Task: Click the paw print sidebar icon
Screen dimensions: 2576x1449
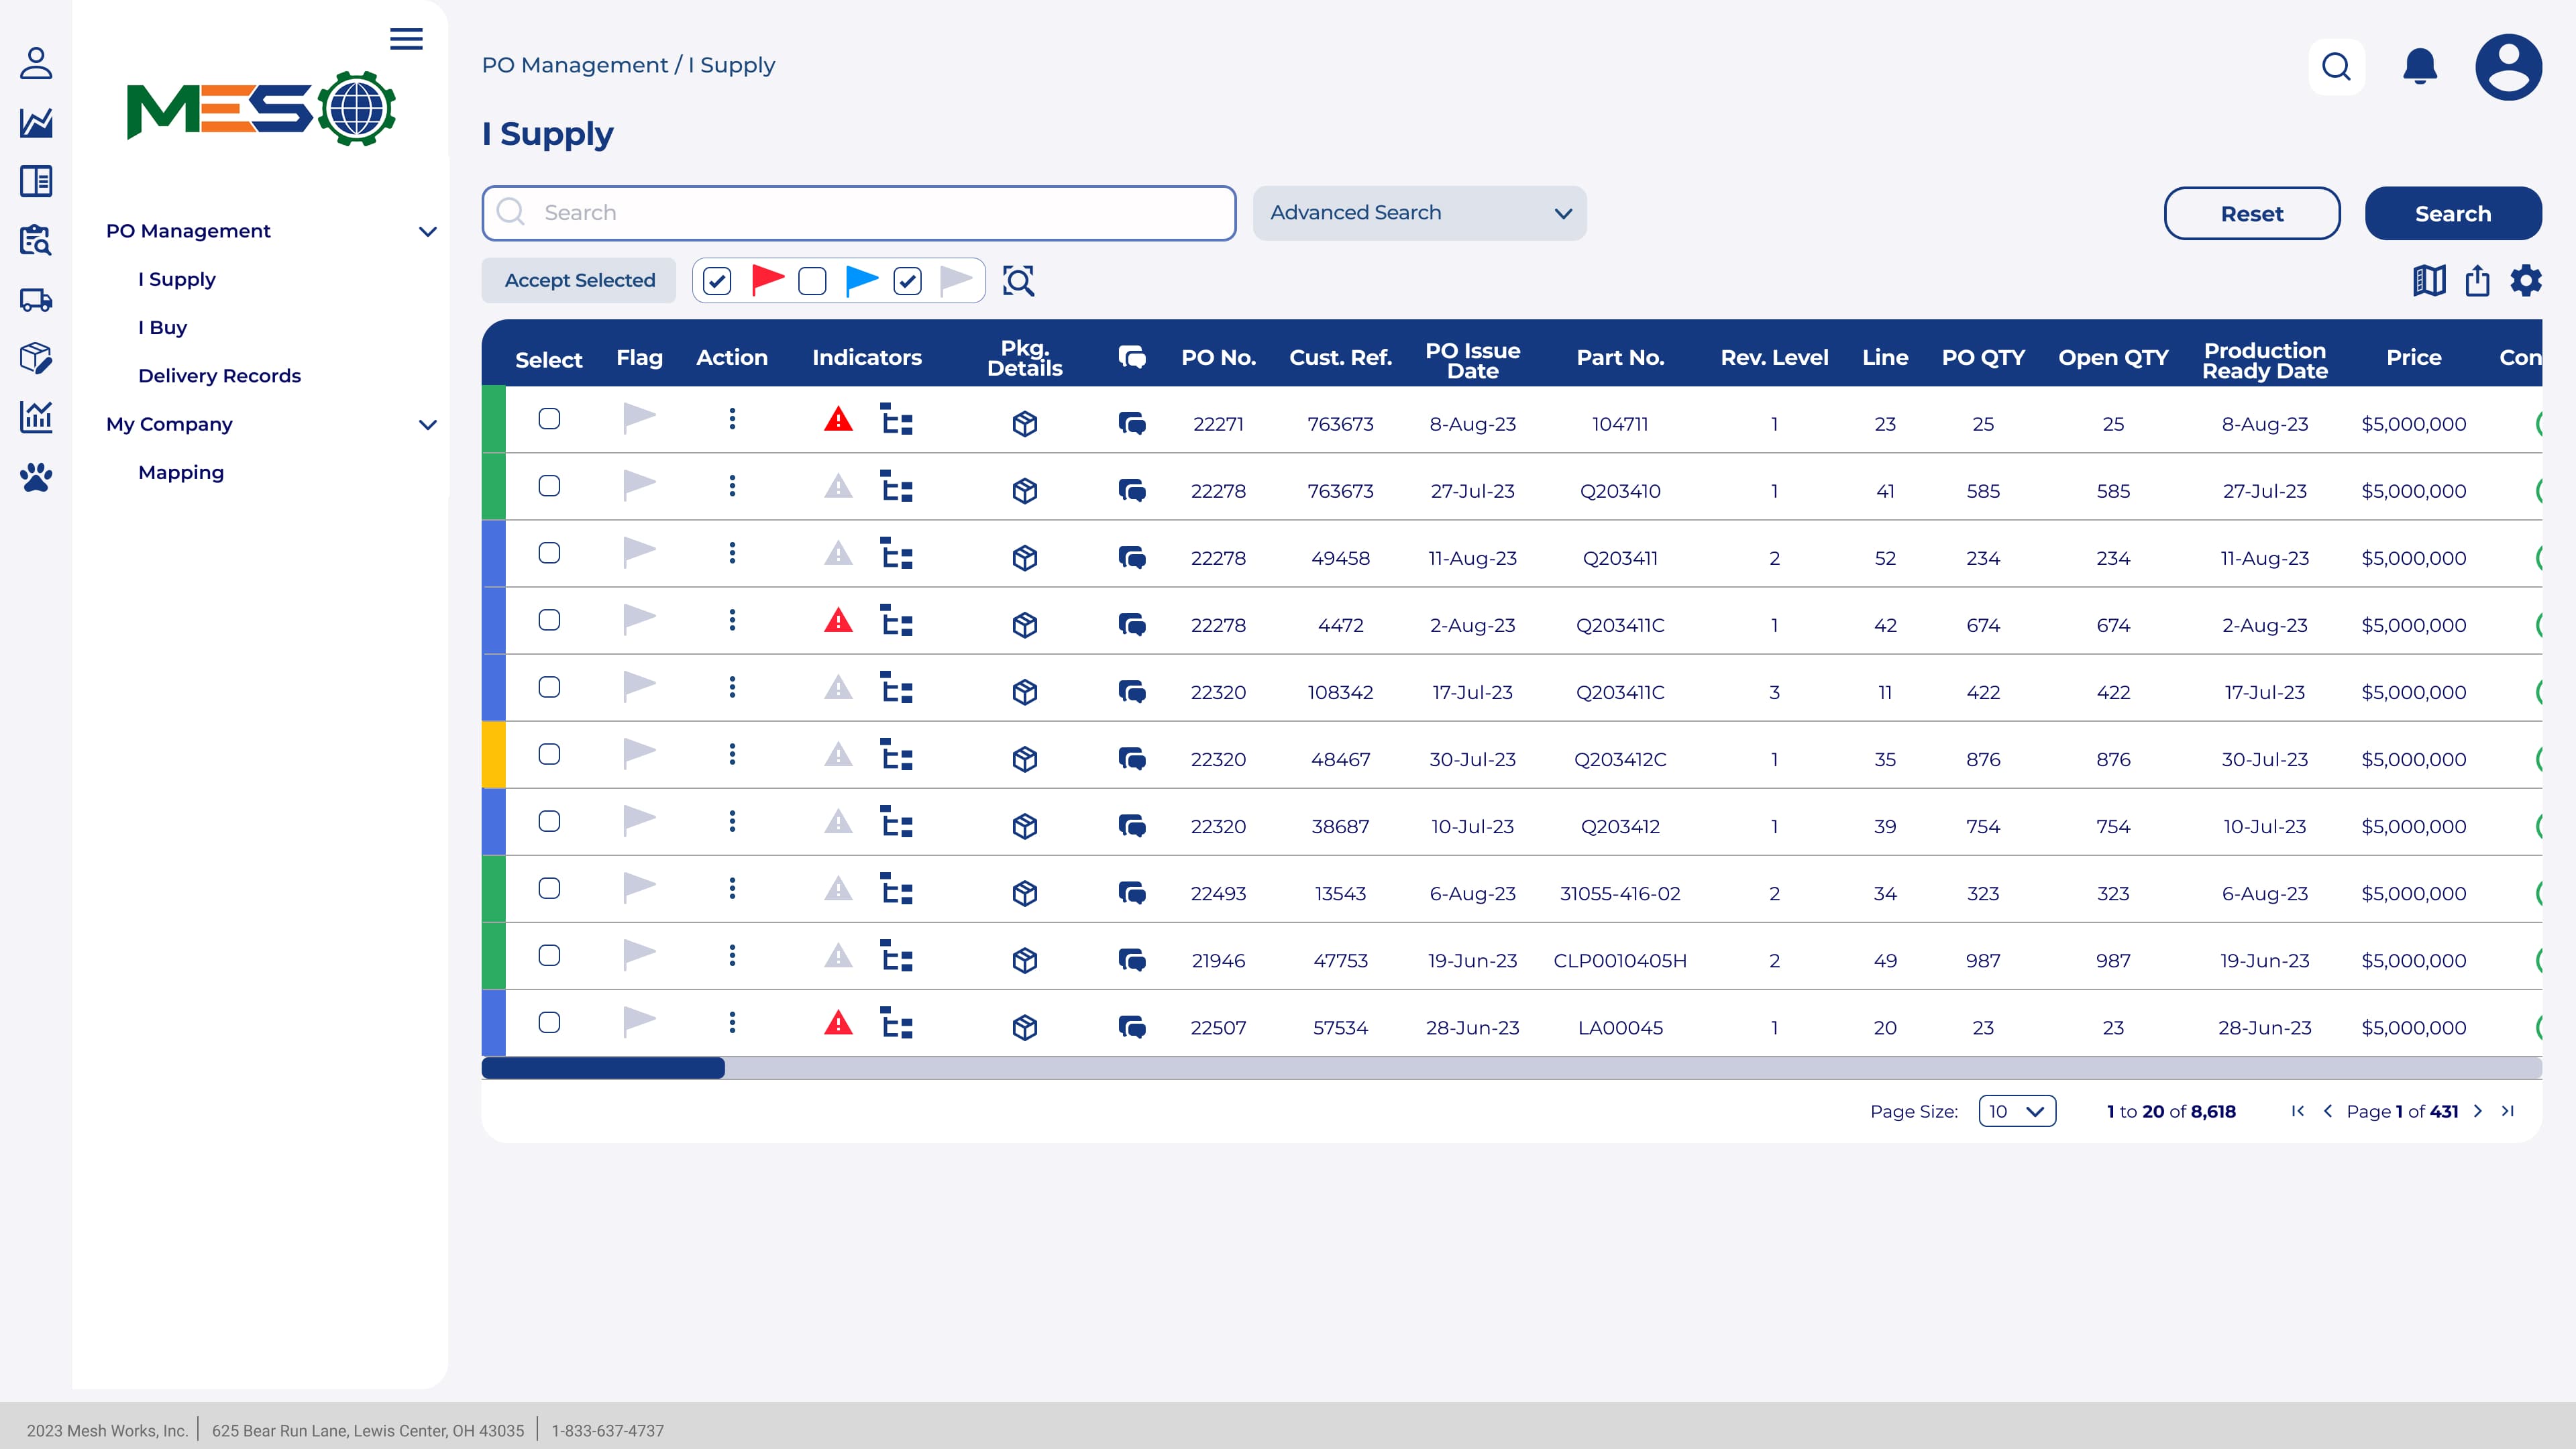Action: point(37,478)
